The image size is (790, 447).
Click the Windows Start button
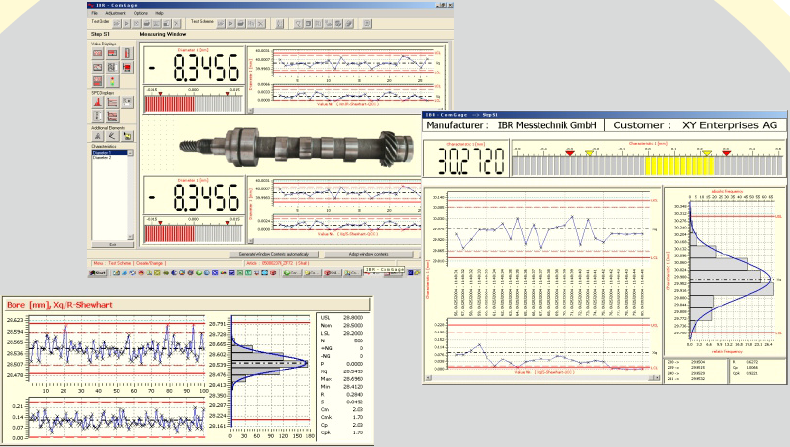[98, 273]
